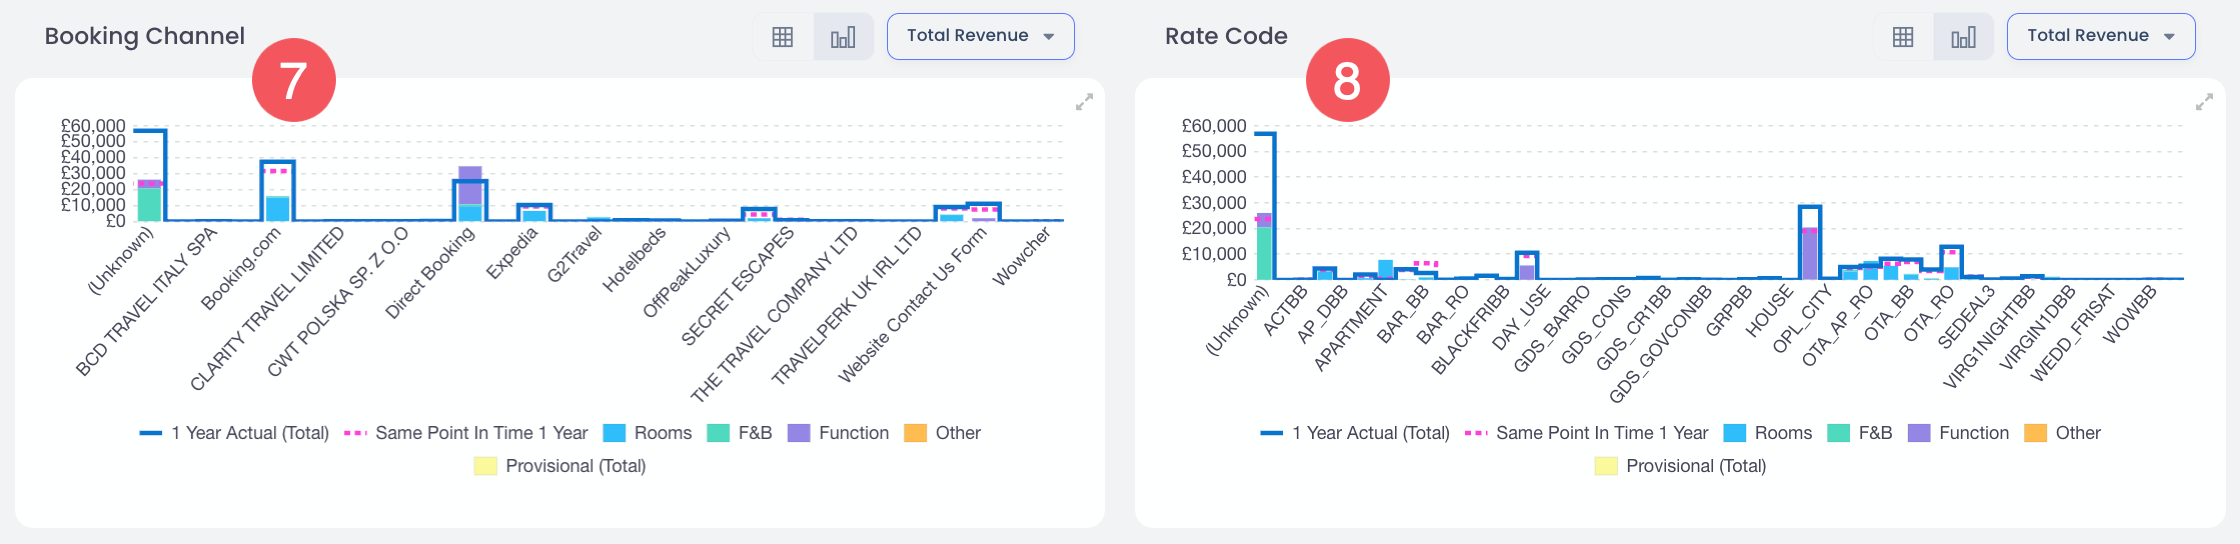This screenshot has width=2240, height=544.
Task: Switch Rate Code to table view
Action: point(1903,37)
